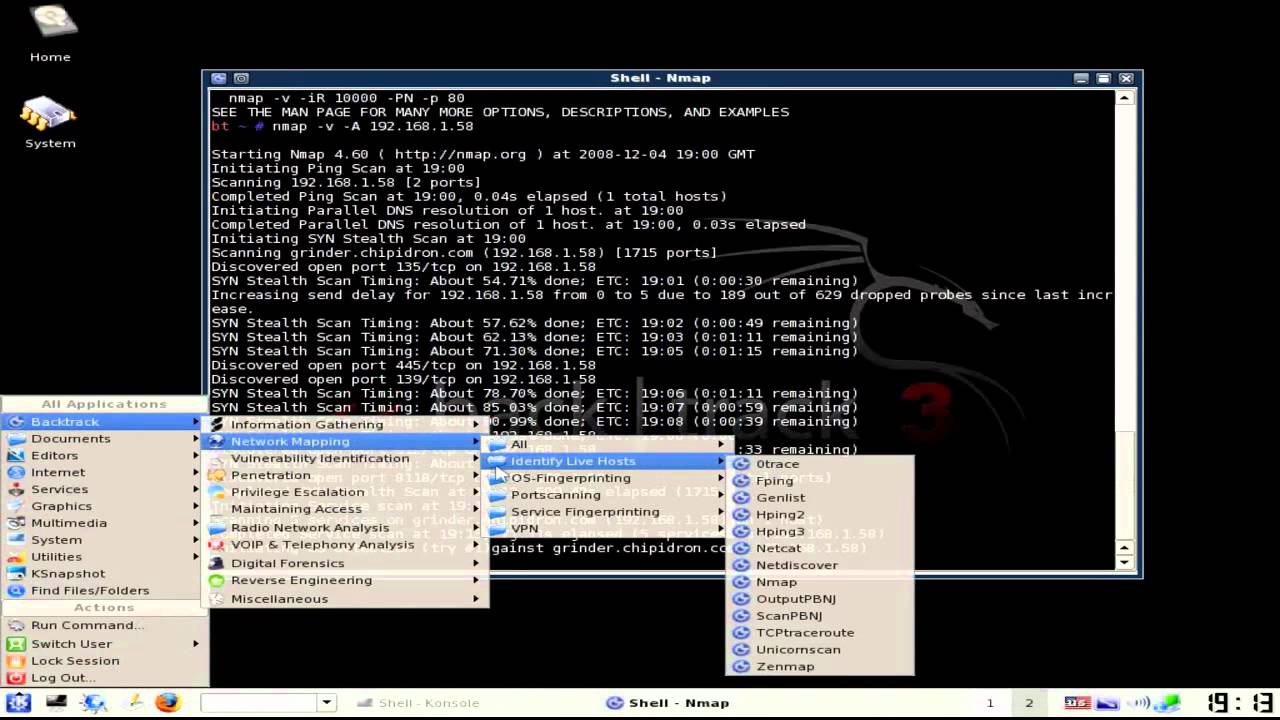Click the taskbar clock
Image resolution: width=1280 pixels, height=720 pixels.
(1240, 703)
